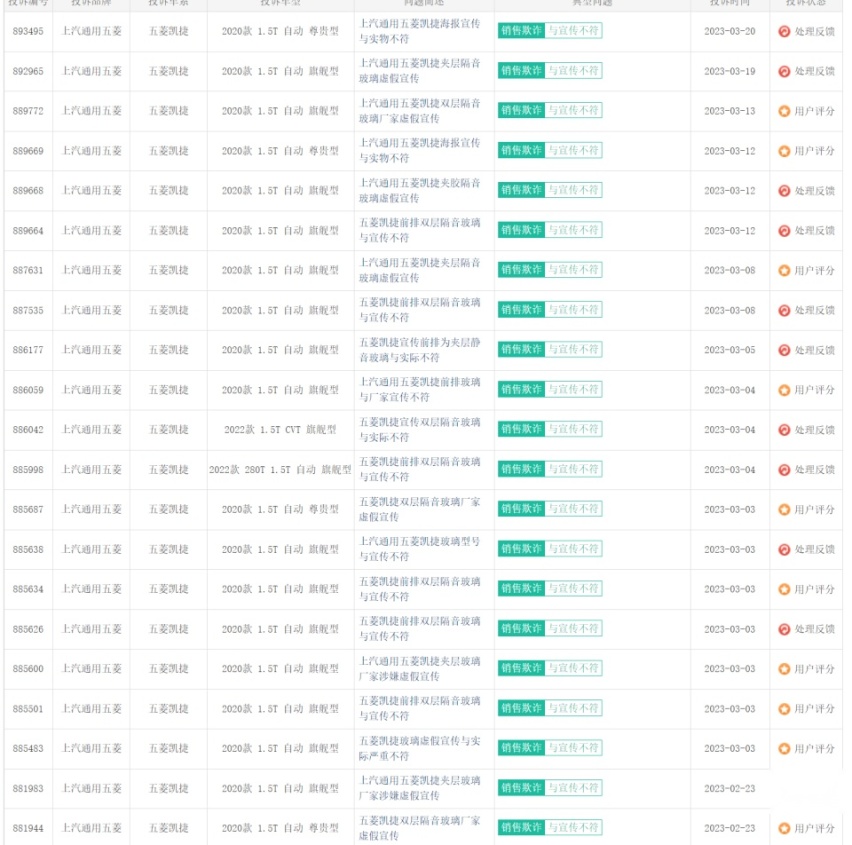This screenshot has height=845, width=852.
Task: Click the date 2023-03-19
Action: pos(730,71)
